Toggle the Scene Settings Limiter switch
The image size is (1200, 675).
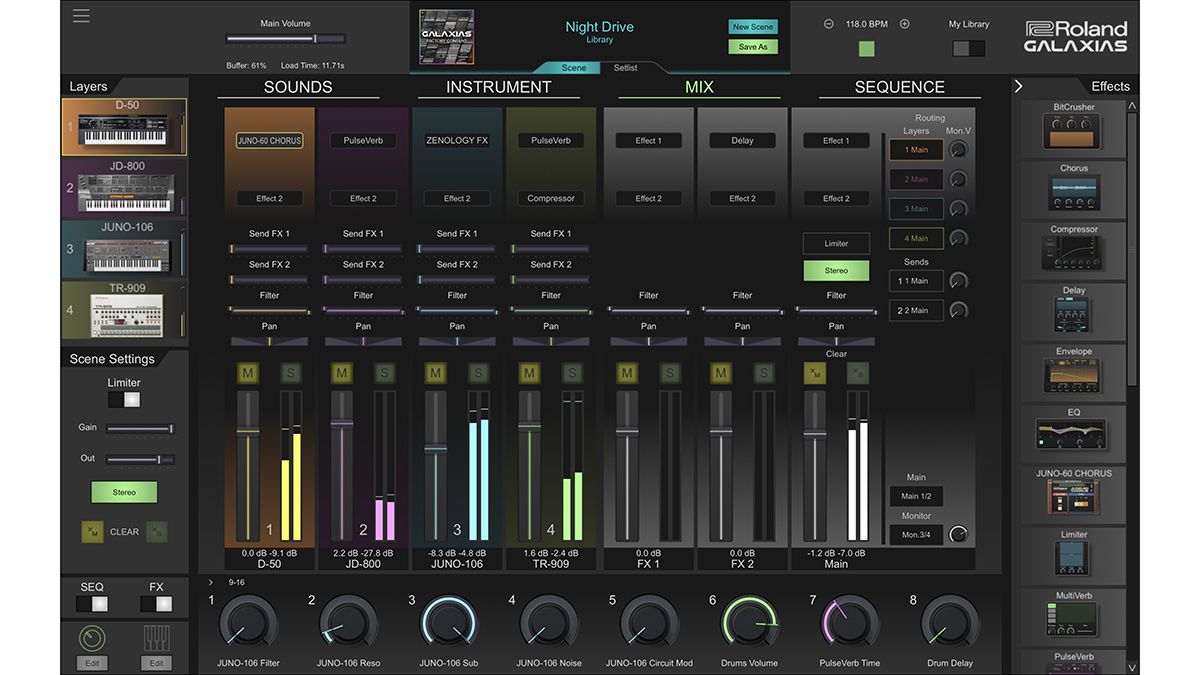[124, 400]
